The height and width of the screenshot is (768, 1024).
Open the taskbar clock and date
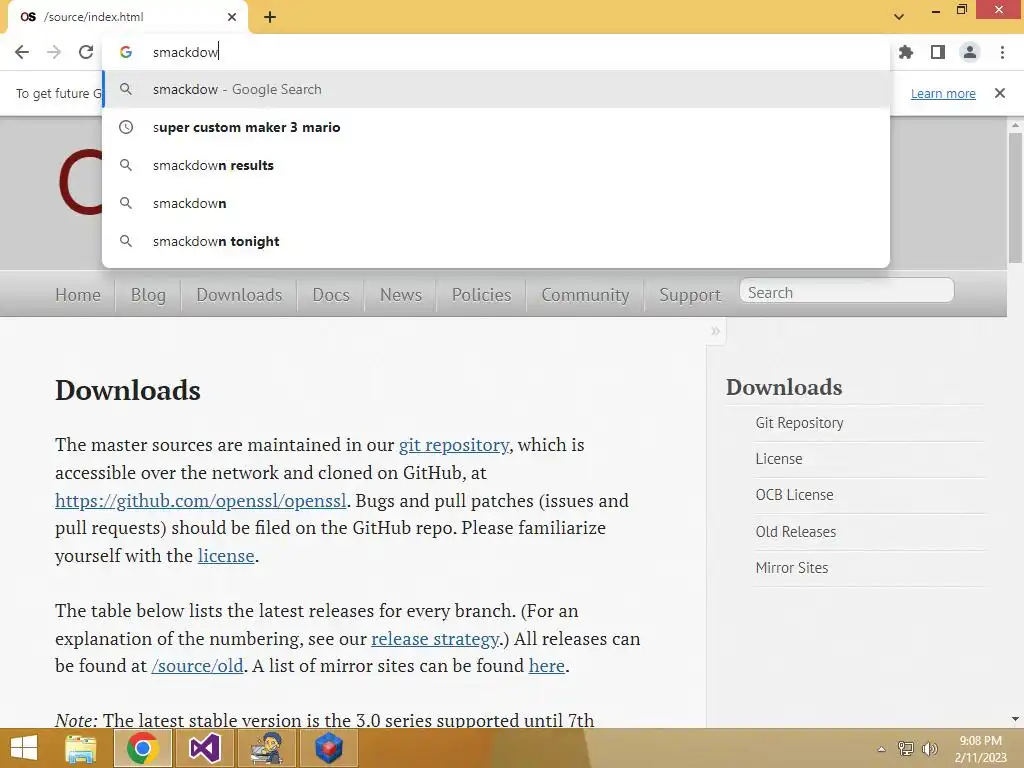pyautogui.click(x=980, y=749)
